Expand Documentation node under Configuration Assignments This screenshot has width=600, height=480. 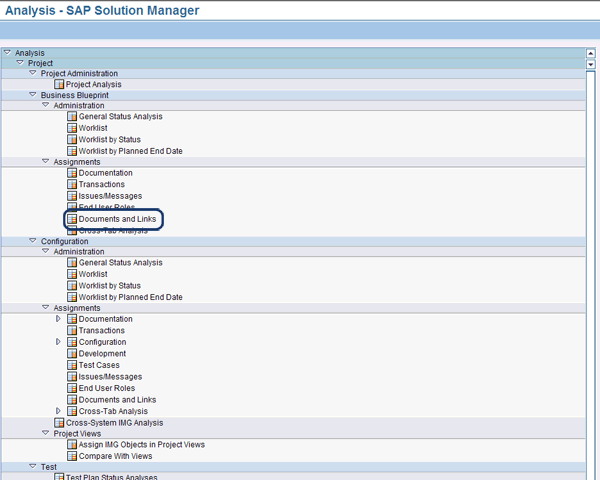tap(59, 319)
